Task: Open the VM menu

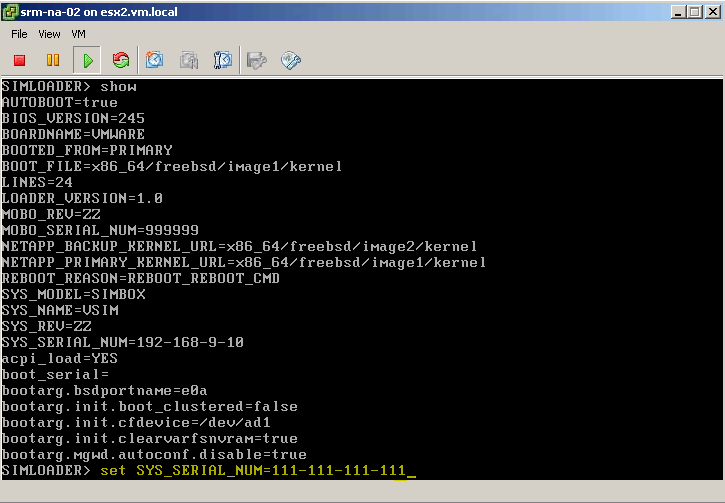Action: [78, 34]
